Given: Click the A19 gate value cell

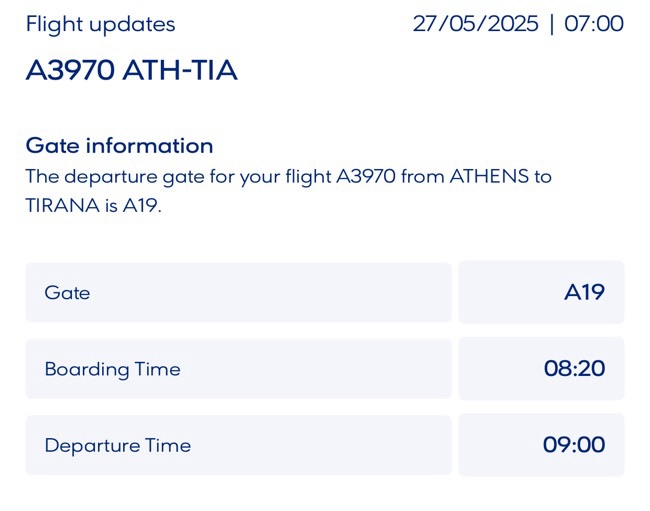Looking at the screenshot, I should (x=541, y=293).
